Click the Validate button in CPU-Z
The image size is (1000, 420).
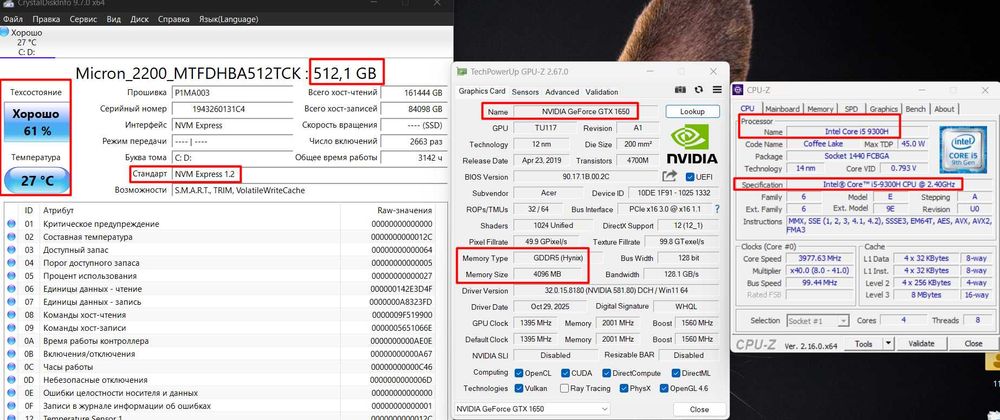click(921, 344)
